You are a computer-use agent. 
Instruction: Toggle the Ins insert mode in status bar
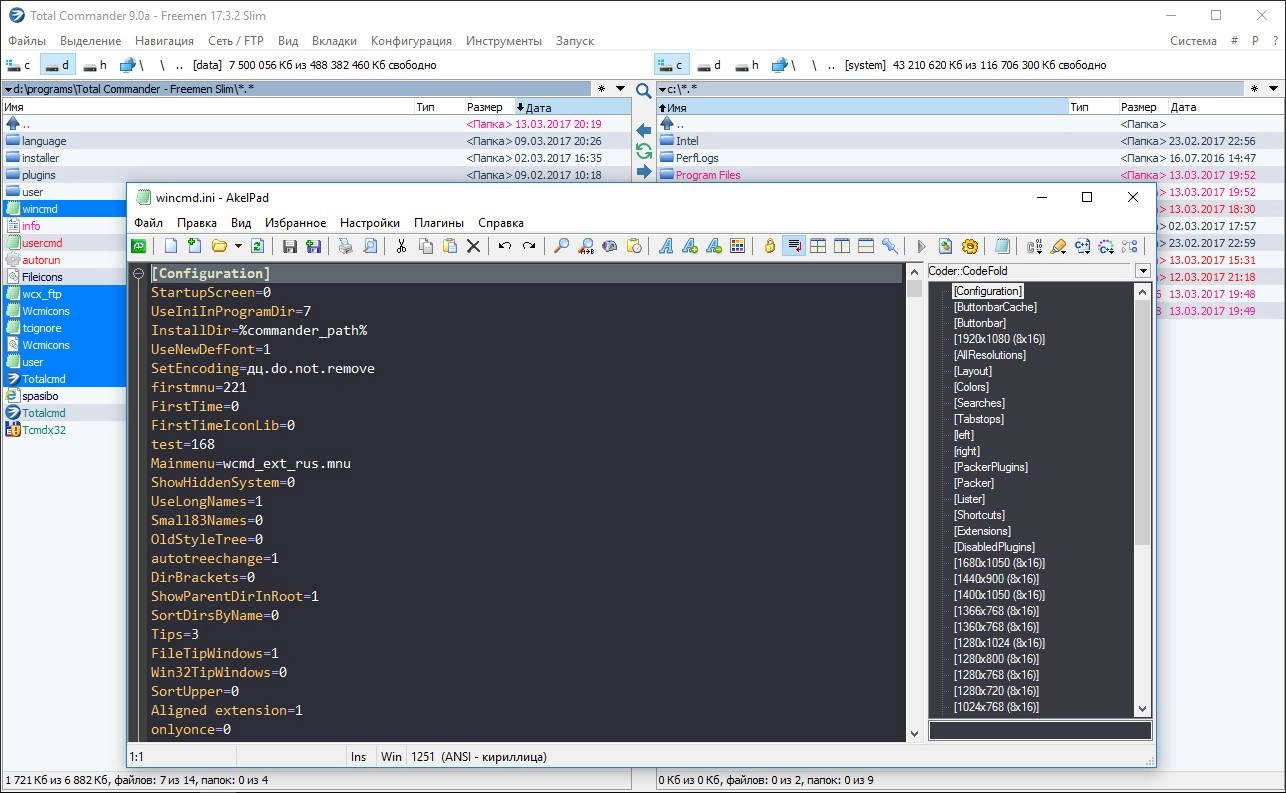coord(359,757)
